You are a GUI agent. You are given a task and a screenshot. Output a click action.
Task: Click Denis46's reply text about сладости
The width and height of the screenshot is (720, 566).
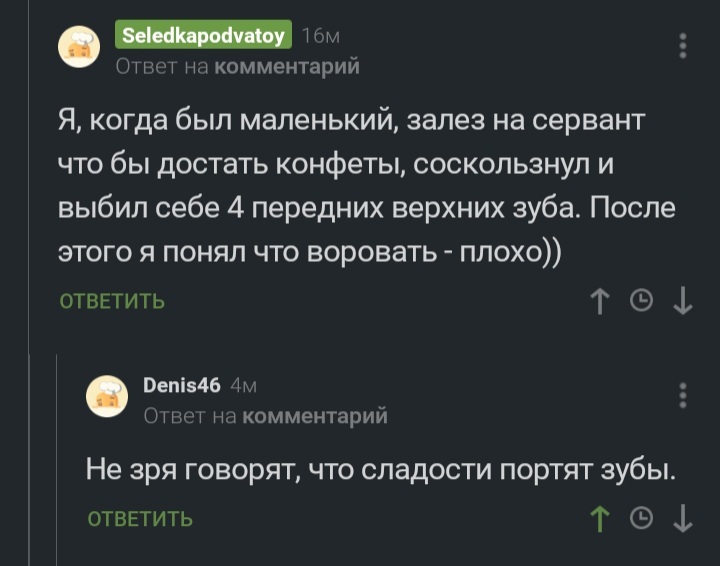[x=380, y=469]
